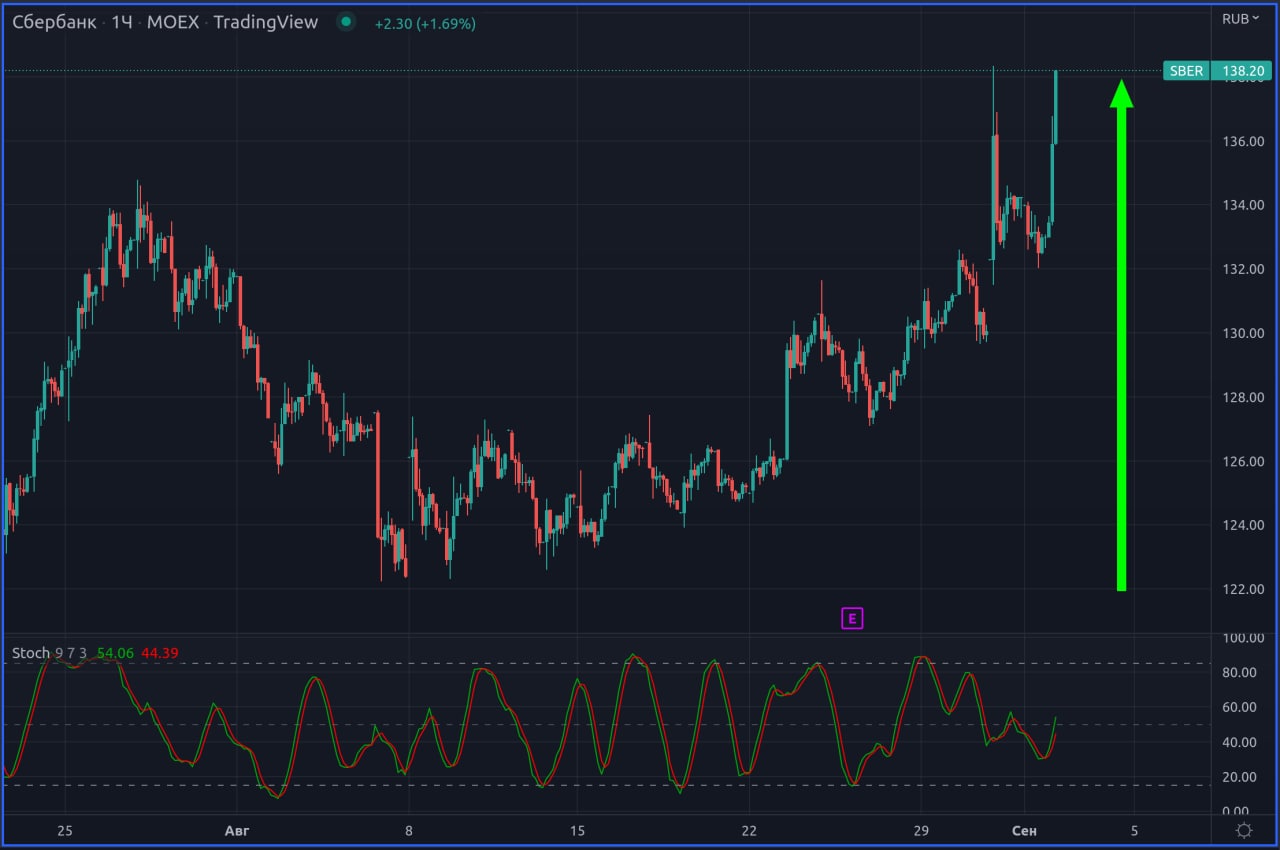Click the Сен date axis label

(1024, 831)
